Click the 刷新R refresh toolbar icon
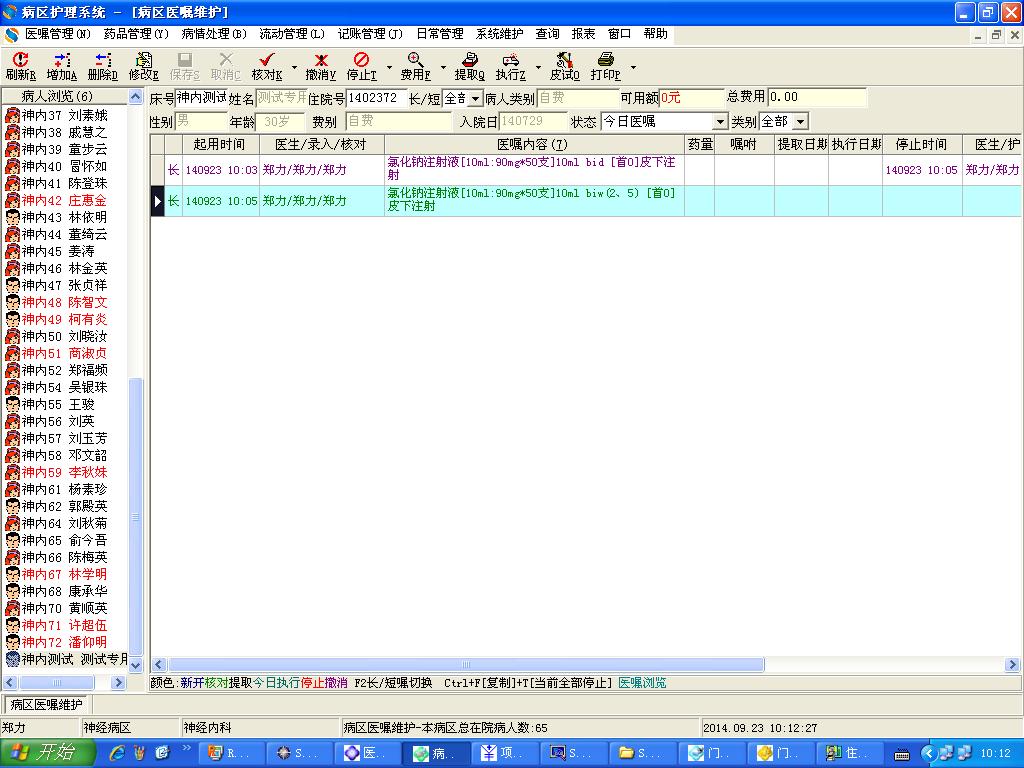The width and height of the screenshot is (1024, 768). coord(20,67)
